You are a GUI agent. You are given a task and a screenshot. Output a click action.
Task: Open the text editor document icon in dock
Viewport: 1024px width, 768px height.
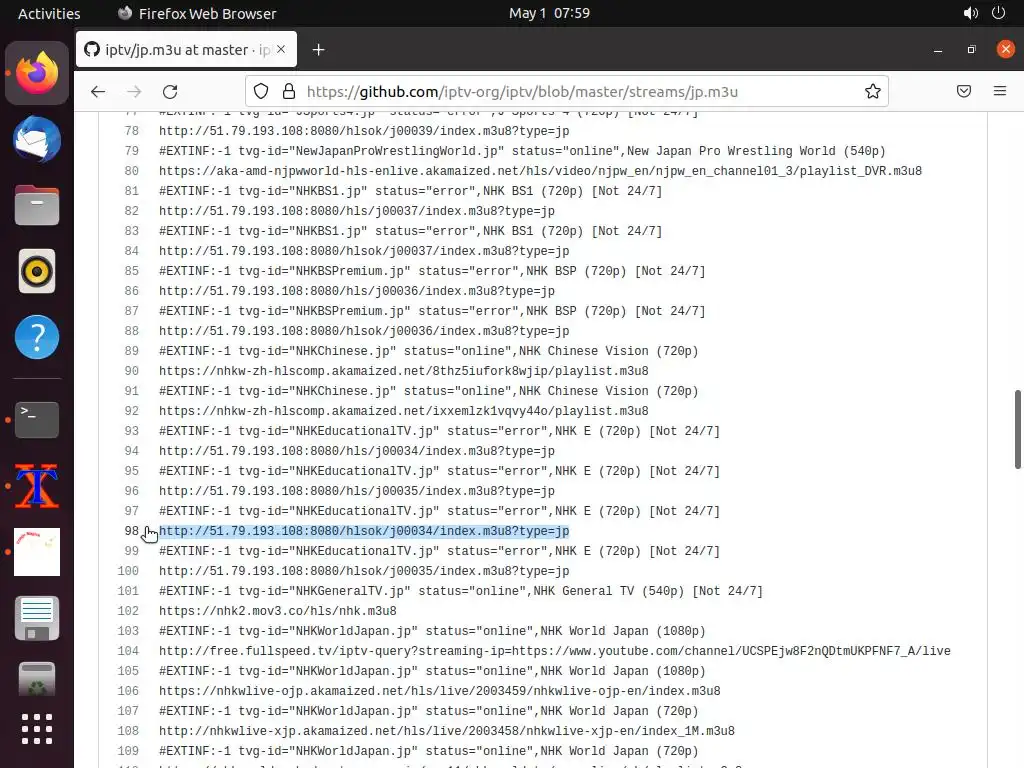click(37, 618)
